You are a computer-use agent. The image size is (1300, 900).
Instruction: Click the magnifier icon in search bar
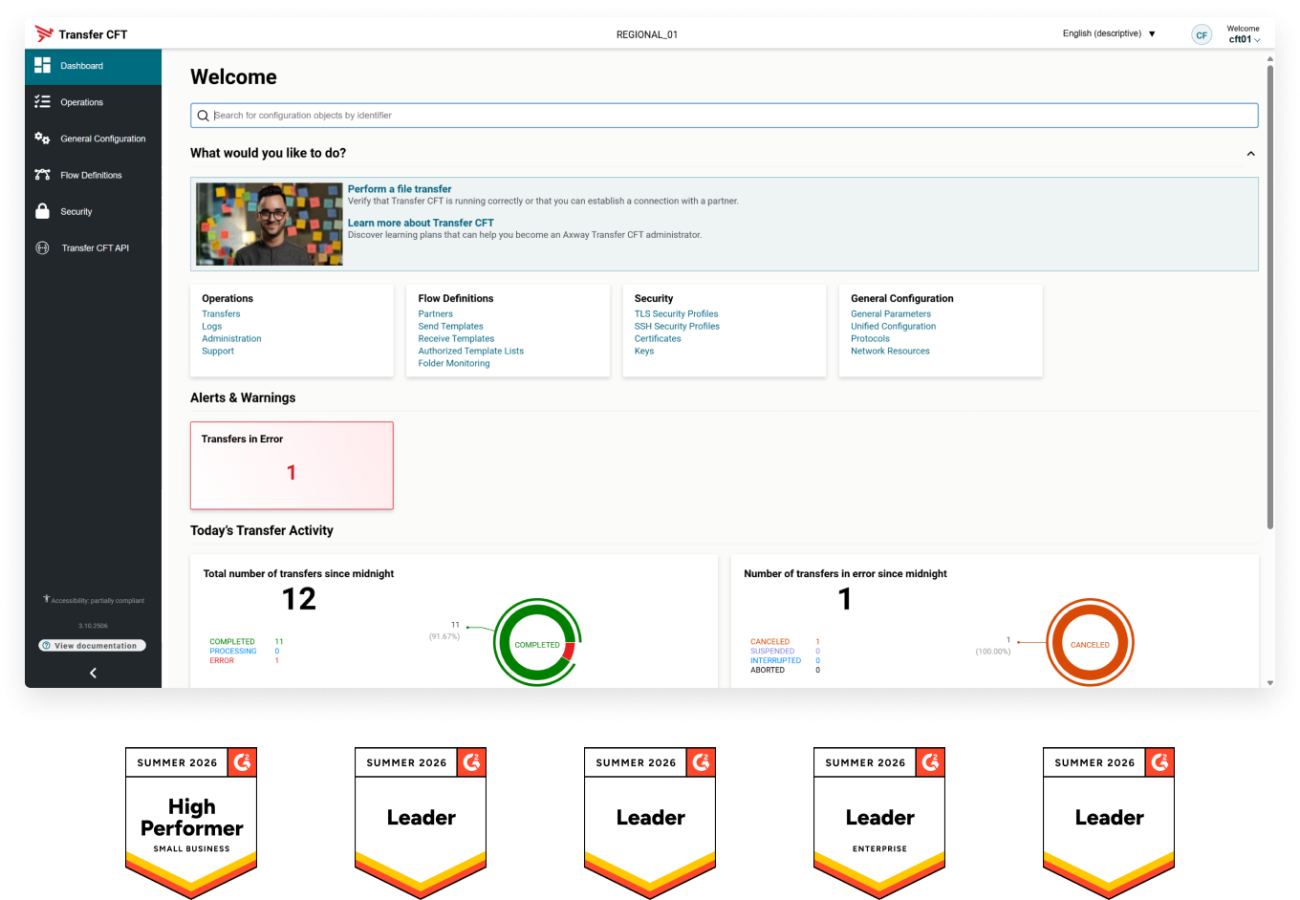click(x=203, y=116)
